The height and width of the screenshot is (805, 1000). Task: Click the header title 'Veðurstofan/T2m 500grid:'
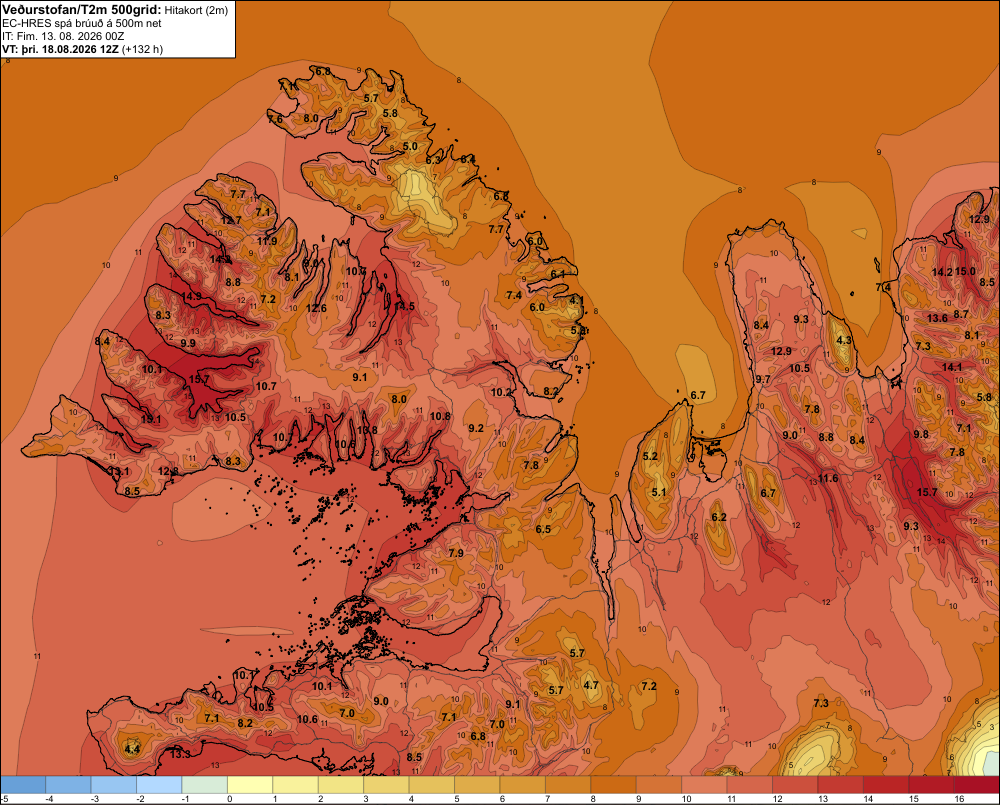[82, 10]
